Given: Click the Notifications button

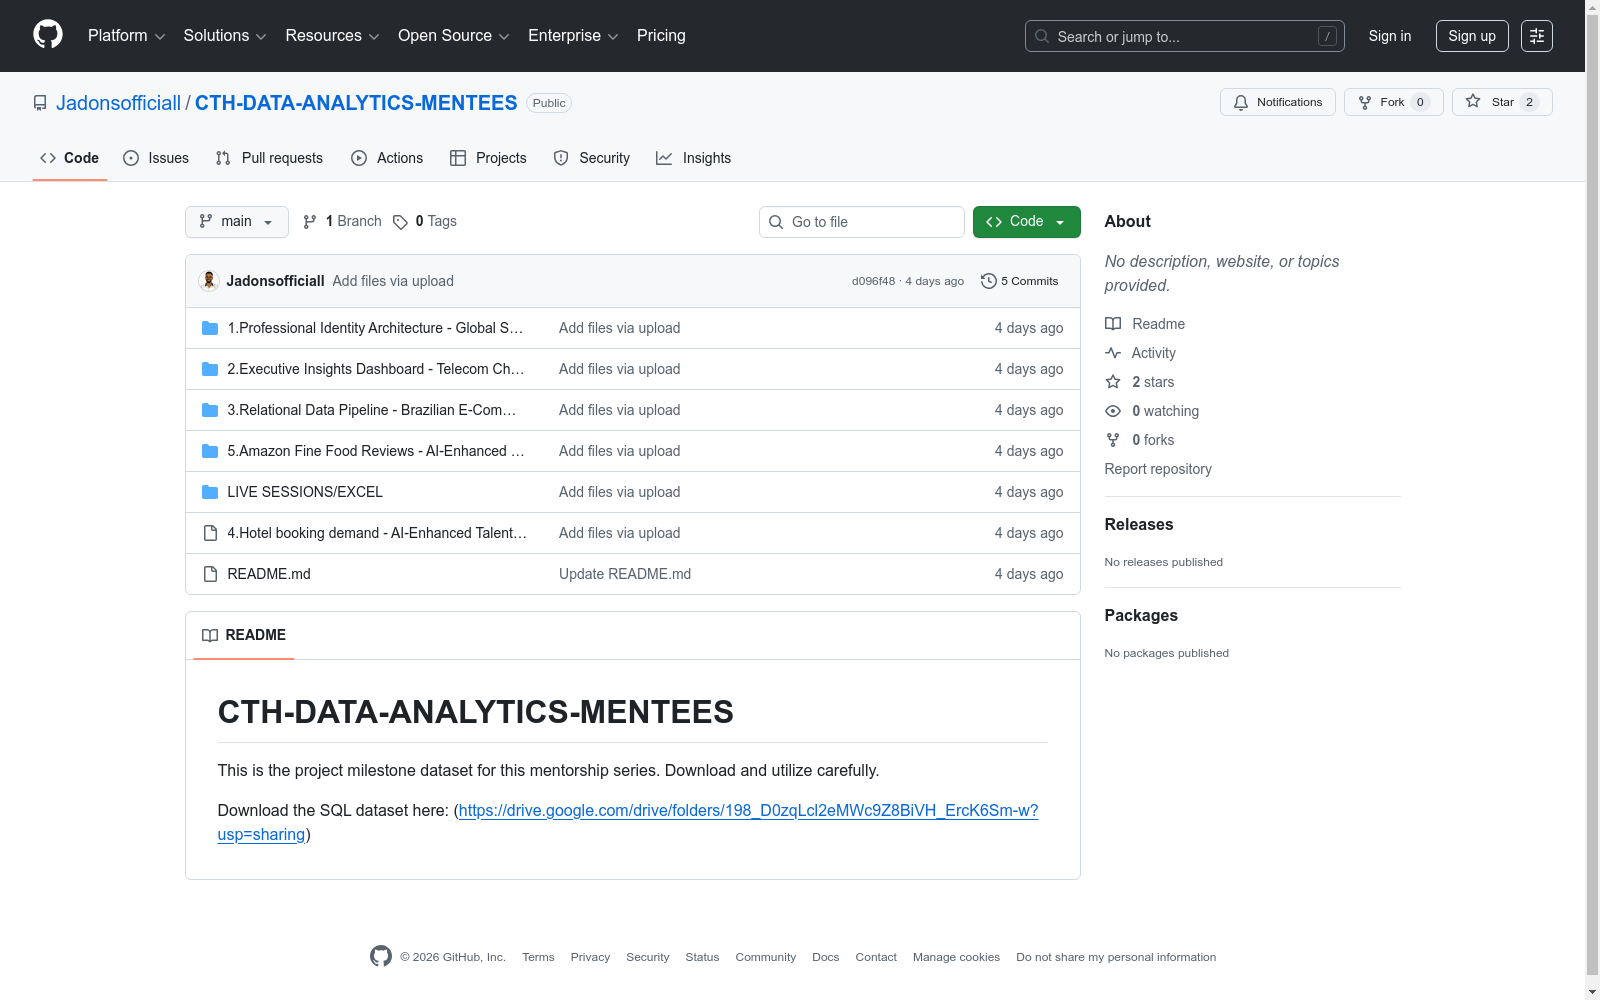Looking at the screenshot, I should coord(1278,102).
